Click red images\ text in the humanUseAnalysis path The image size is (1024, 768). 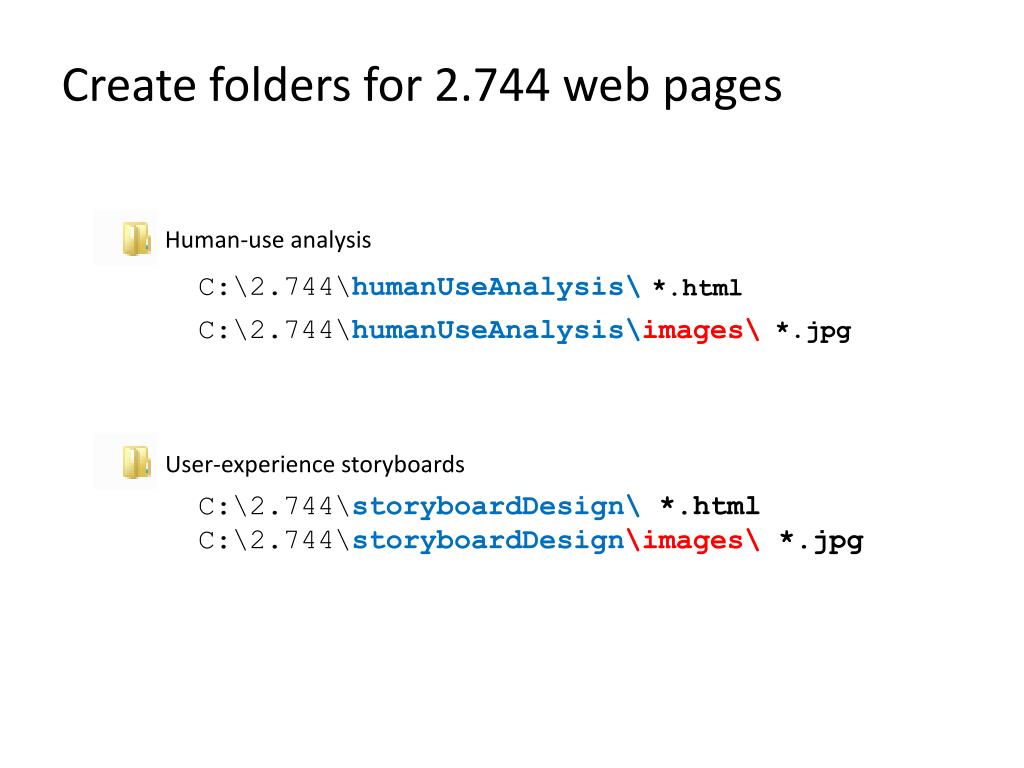701,330
